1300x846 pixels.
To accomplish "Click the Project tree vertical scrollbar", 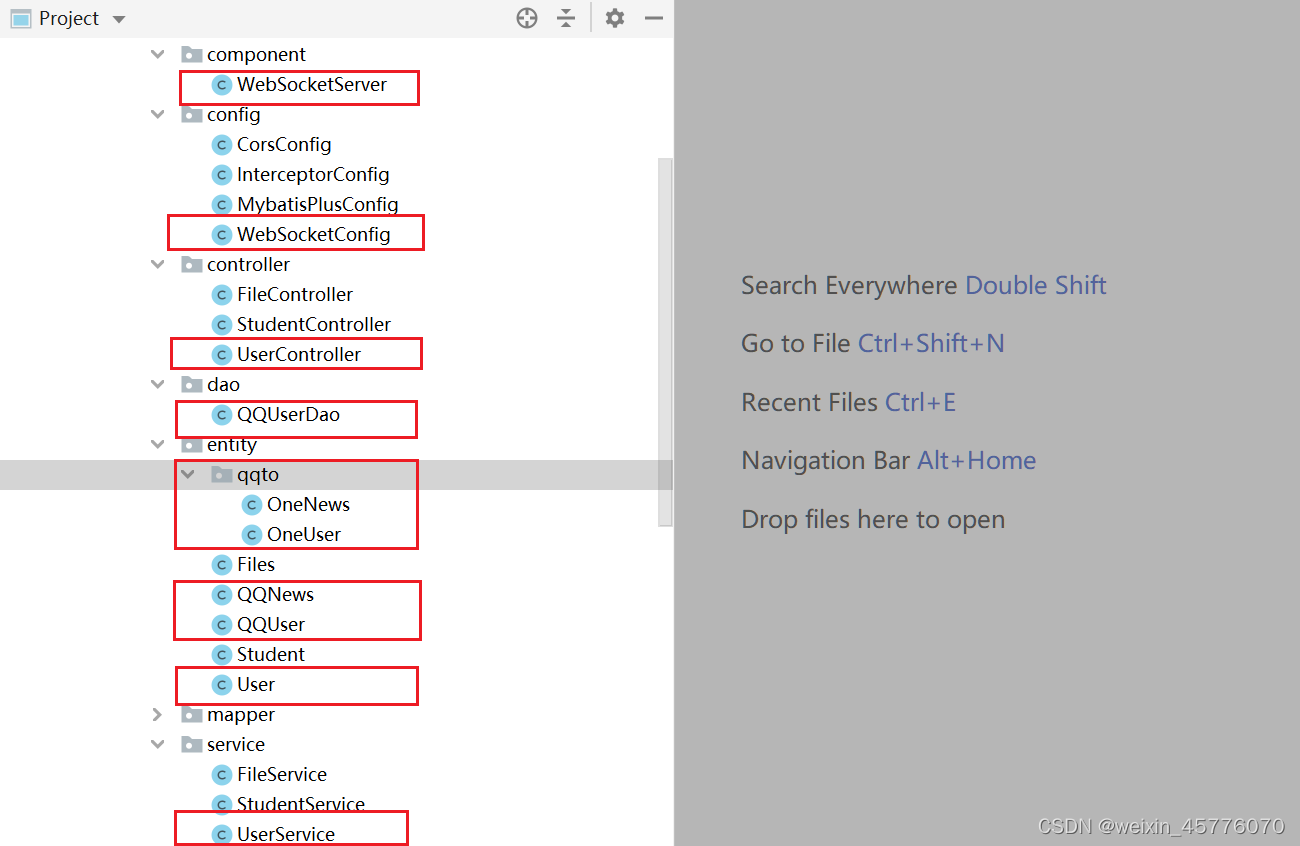I will pyautogui.click(x=665, y=342).
